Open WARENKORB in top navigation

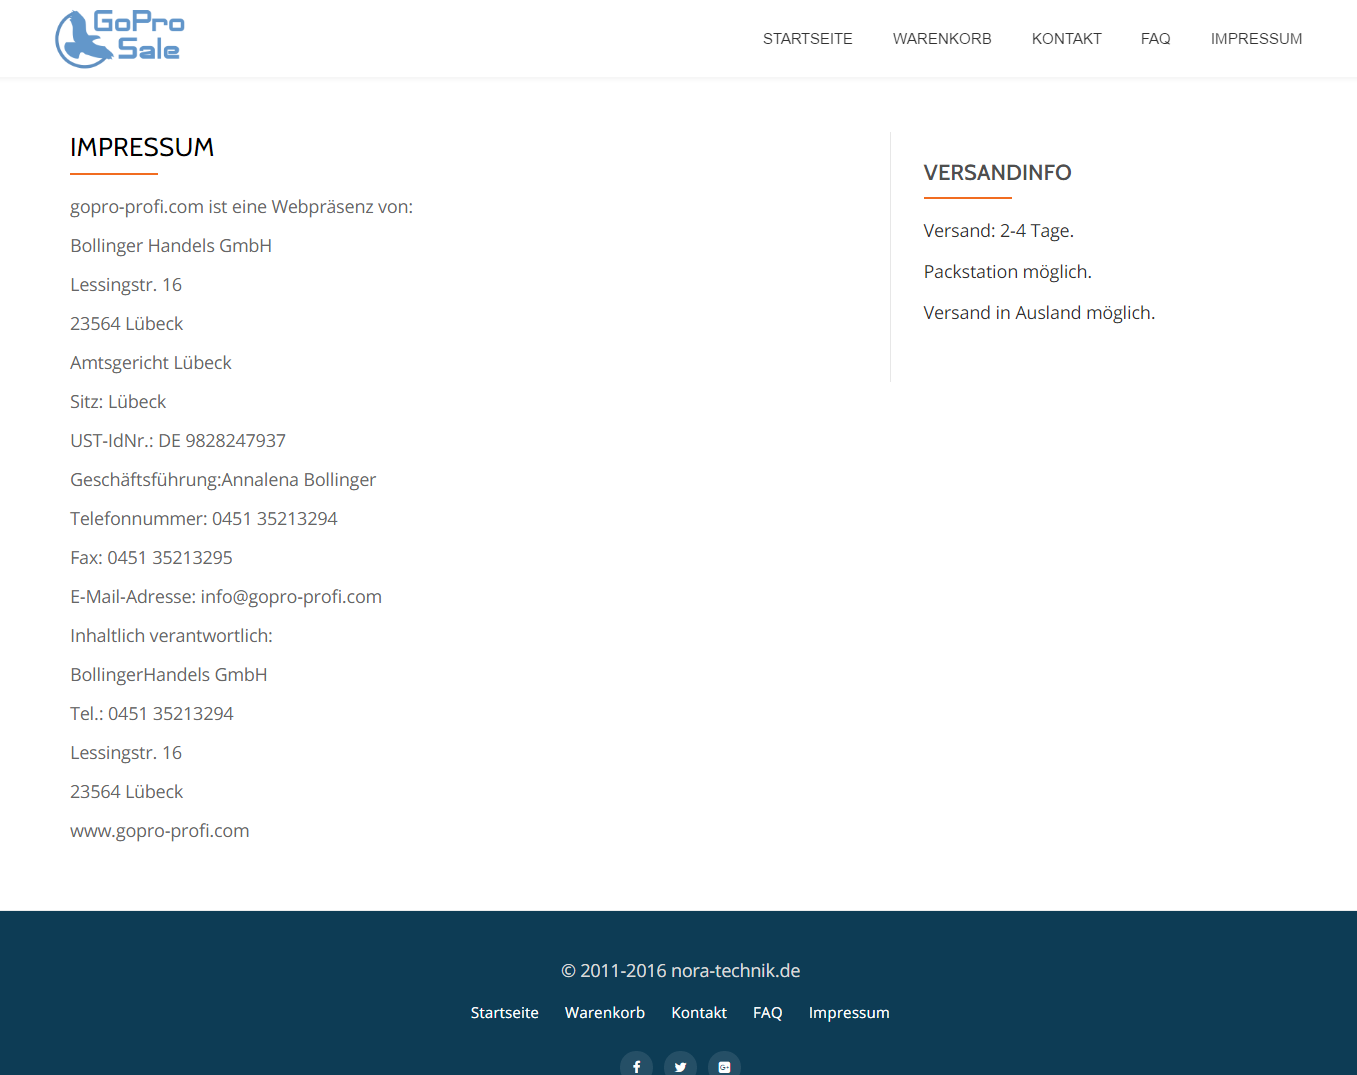click(x=942, y=39)
